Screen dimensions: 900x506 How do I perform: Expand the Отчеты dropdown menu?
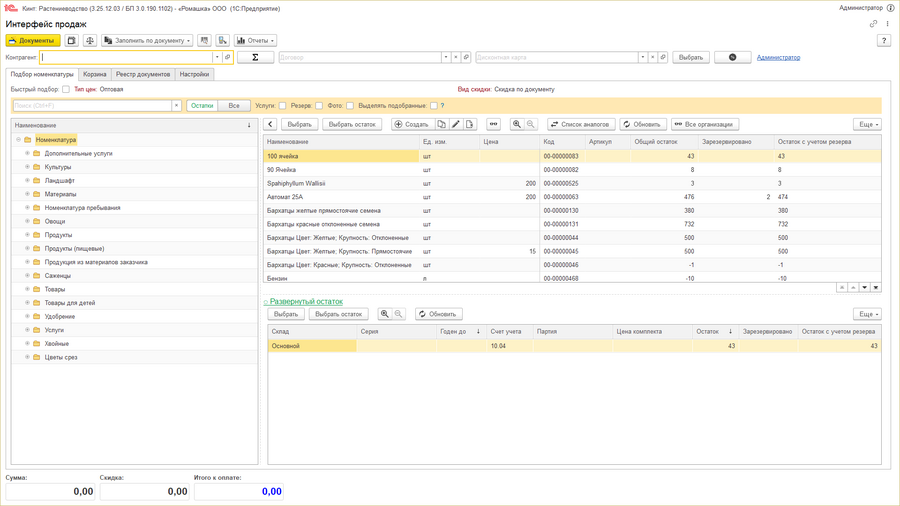click(x=255, y=41)
